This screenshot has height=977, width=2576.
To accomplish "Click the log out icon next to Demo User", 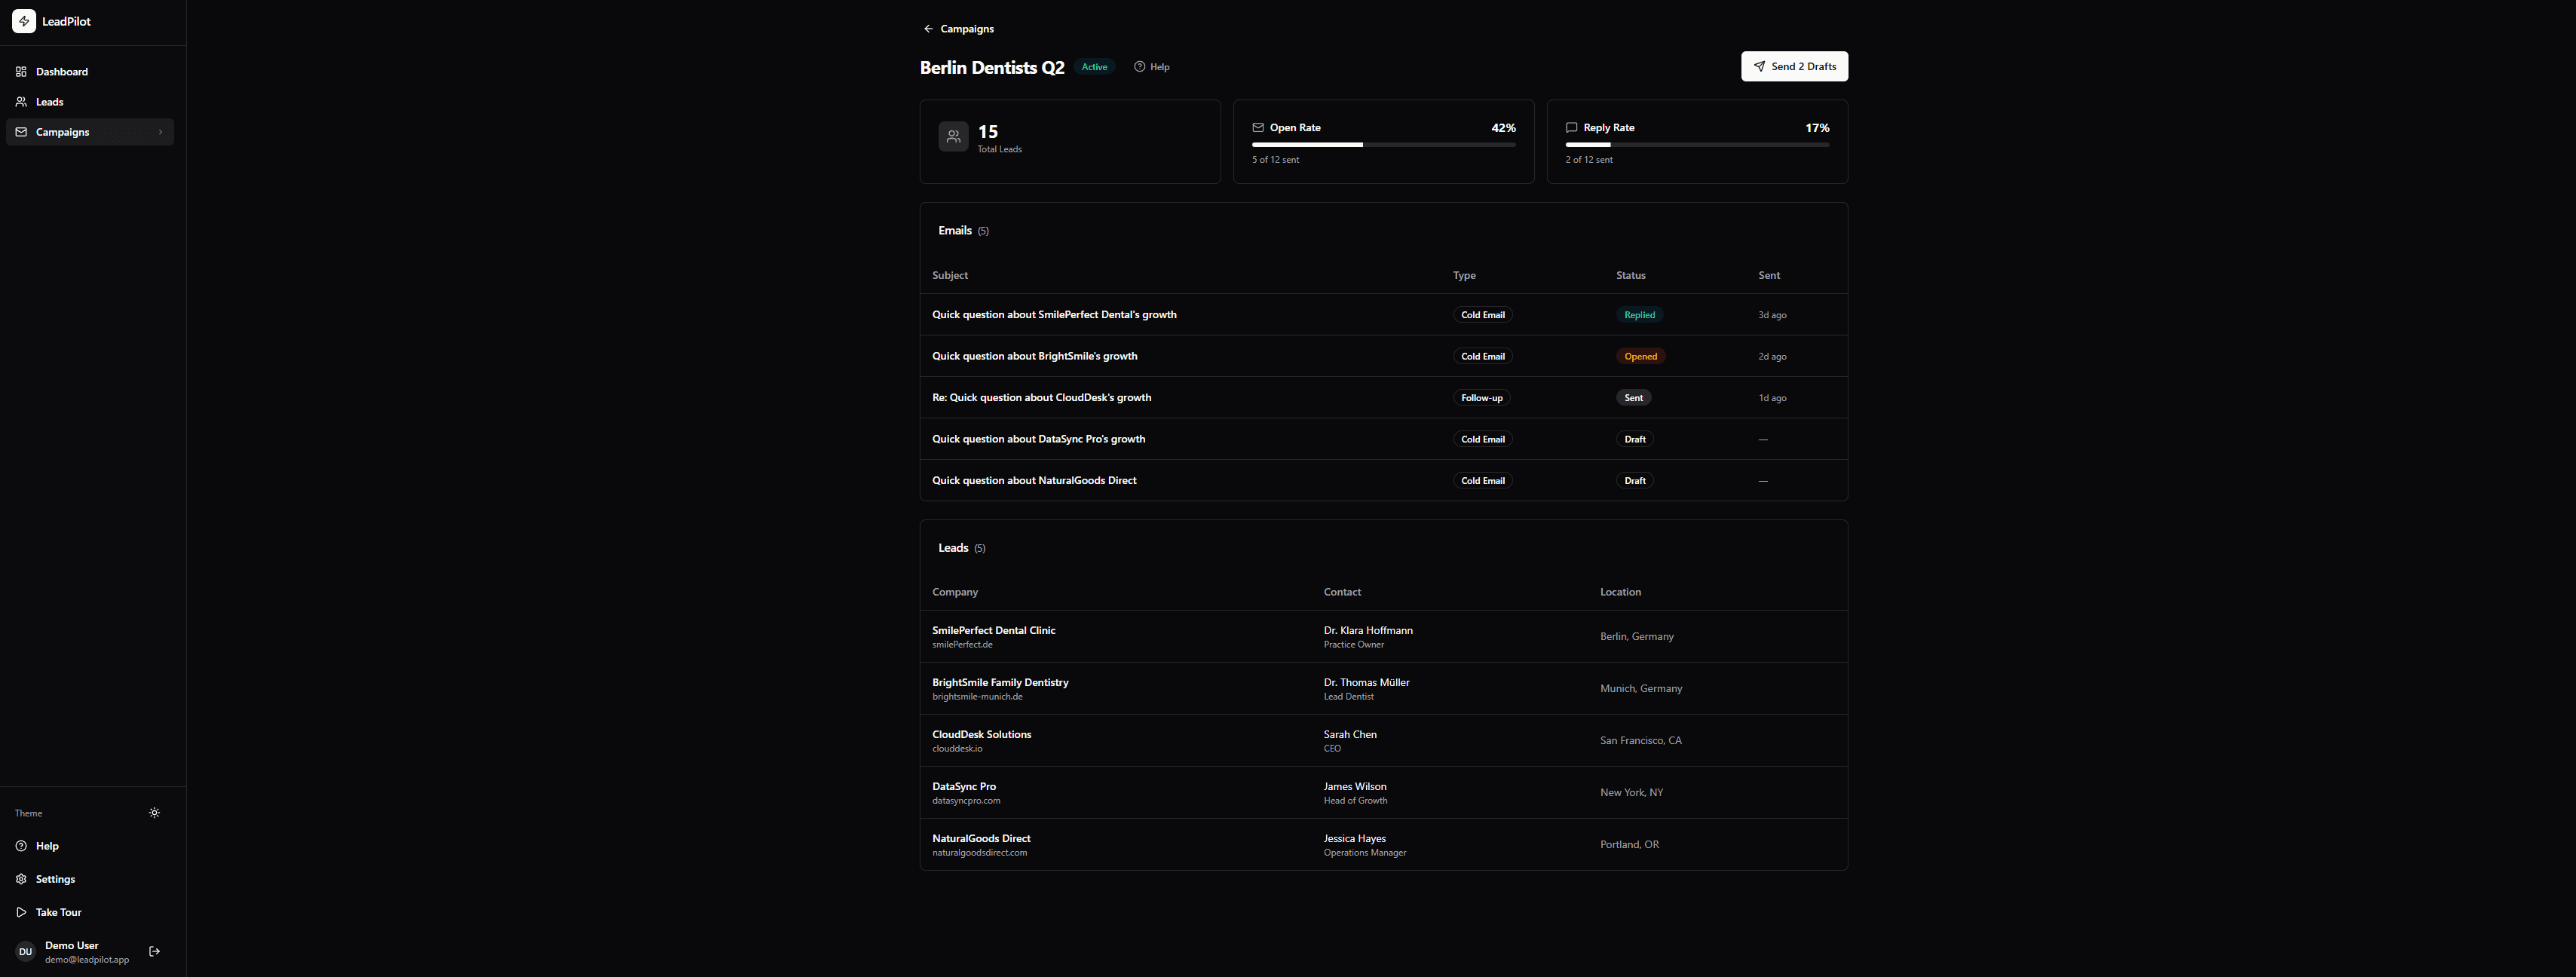I will click(x=154, y=952).
